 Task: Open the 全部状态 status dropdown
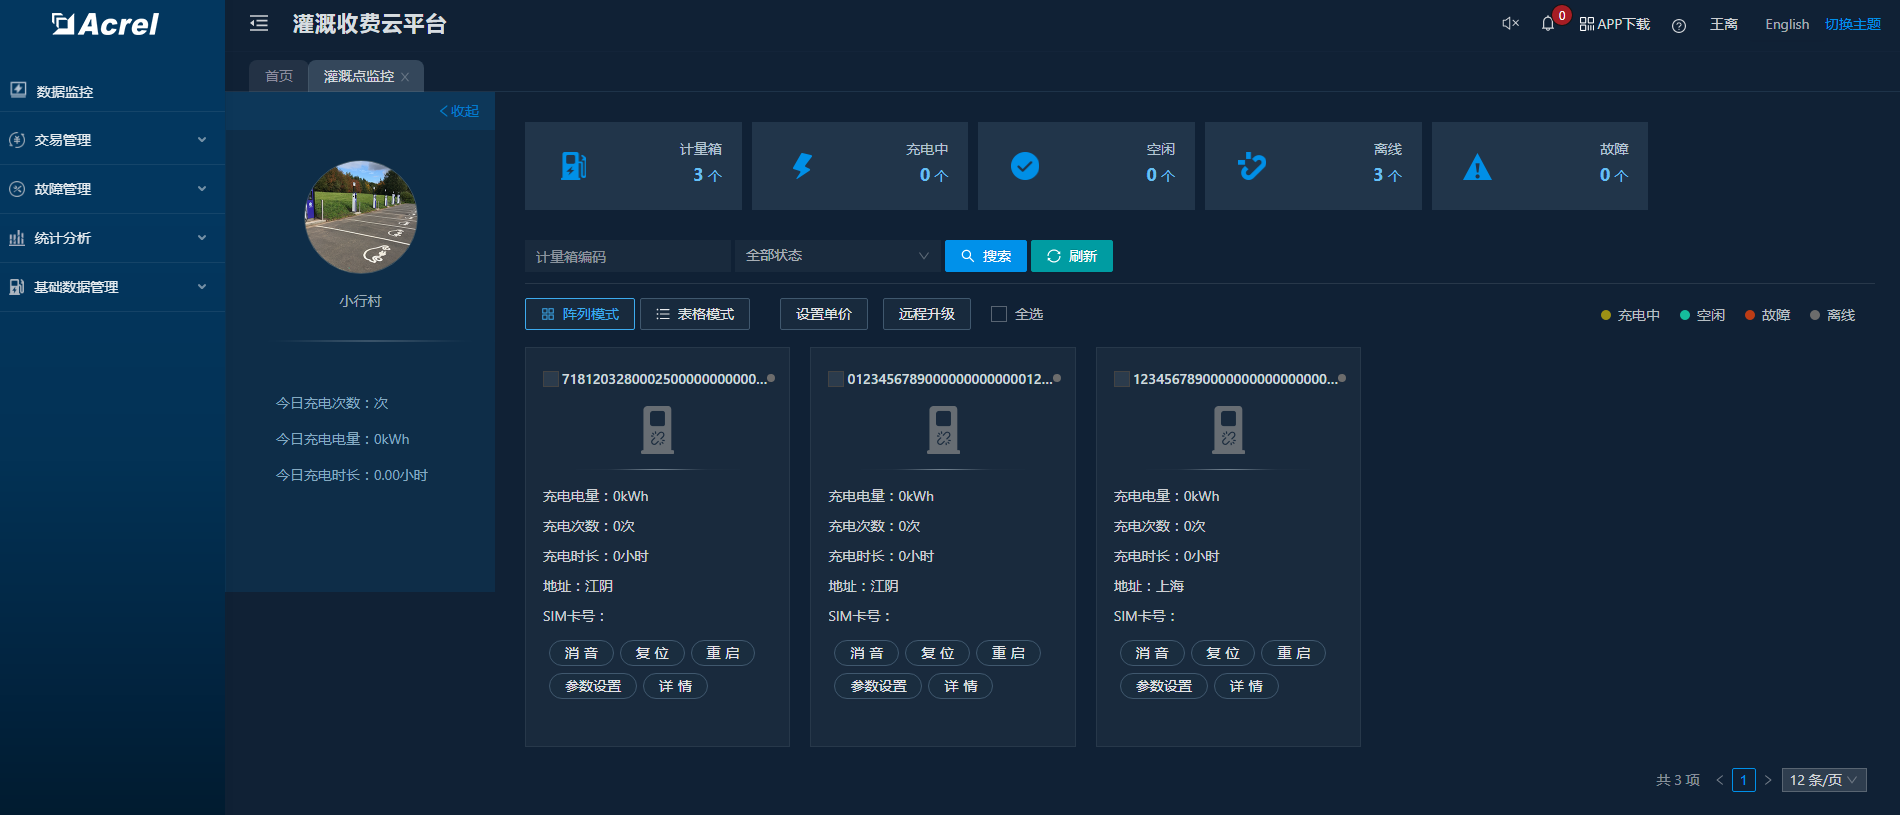pos(837,256)
